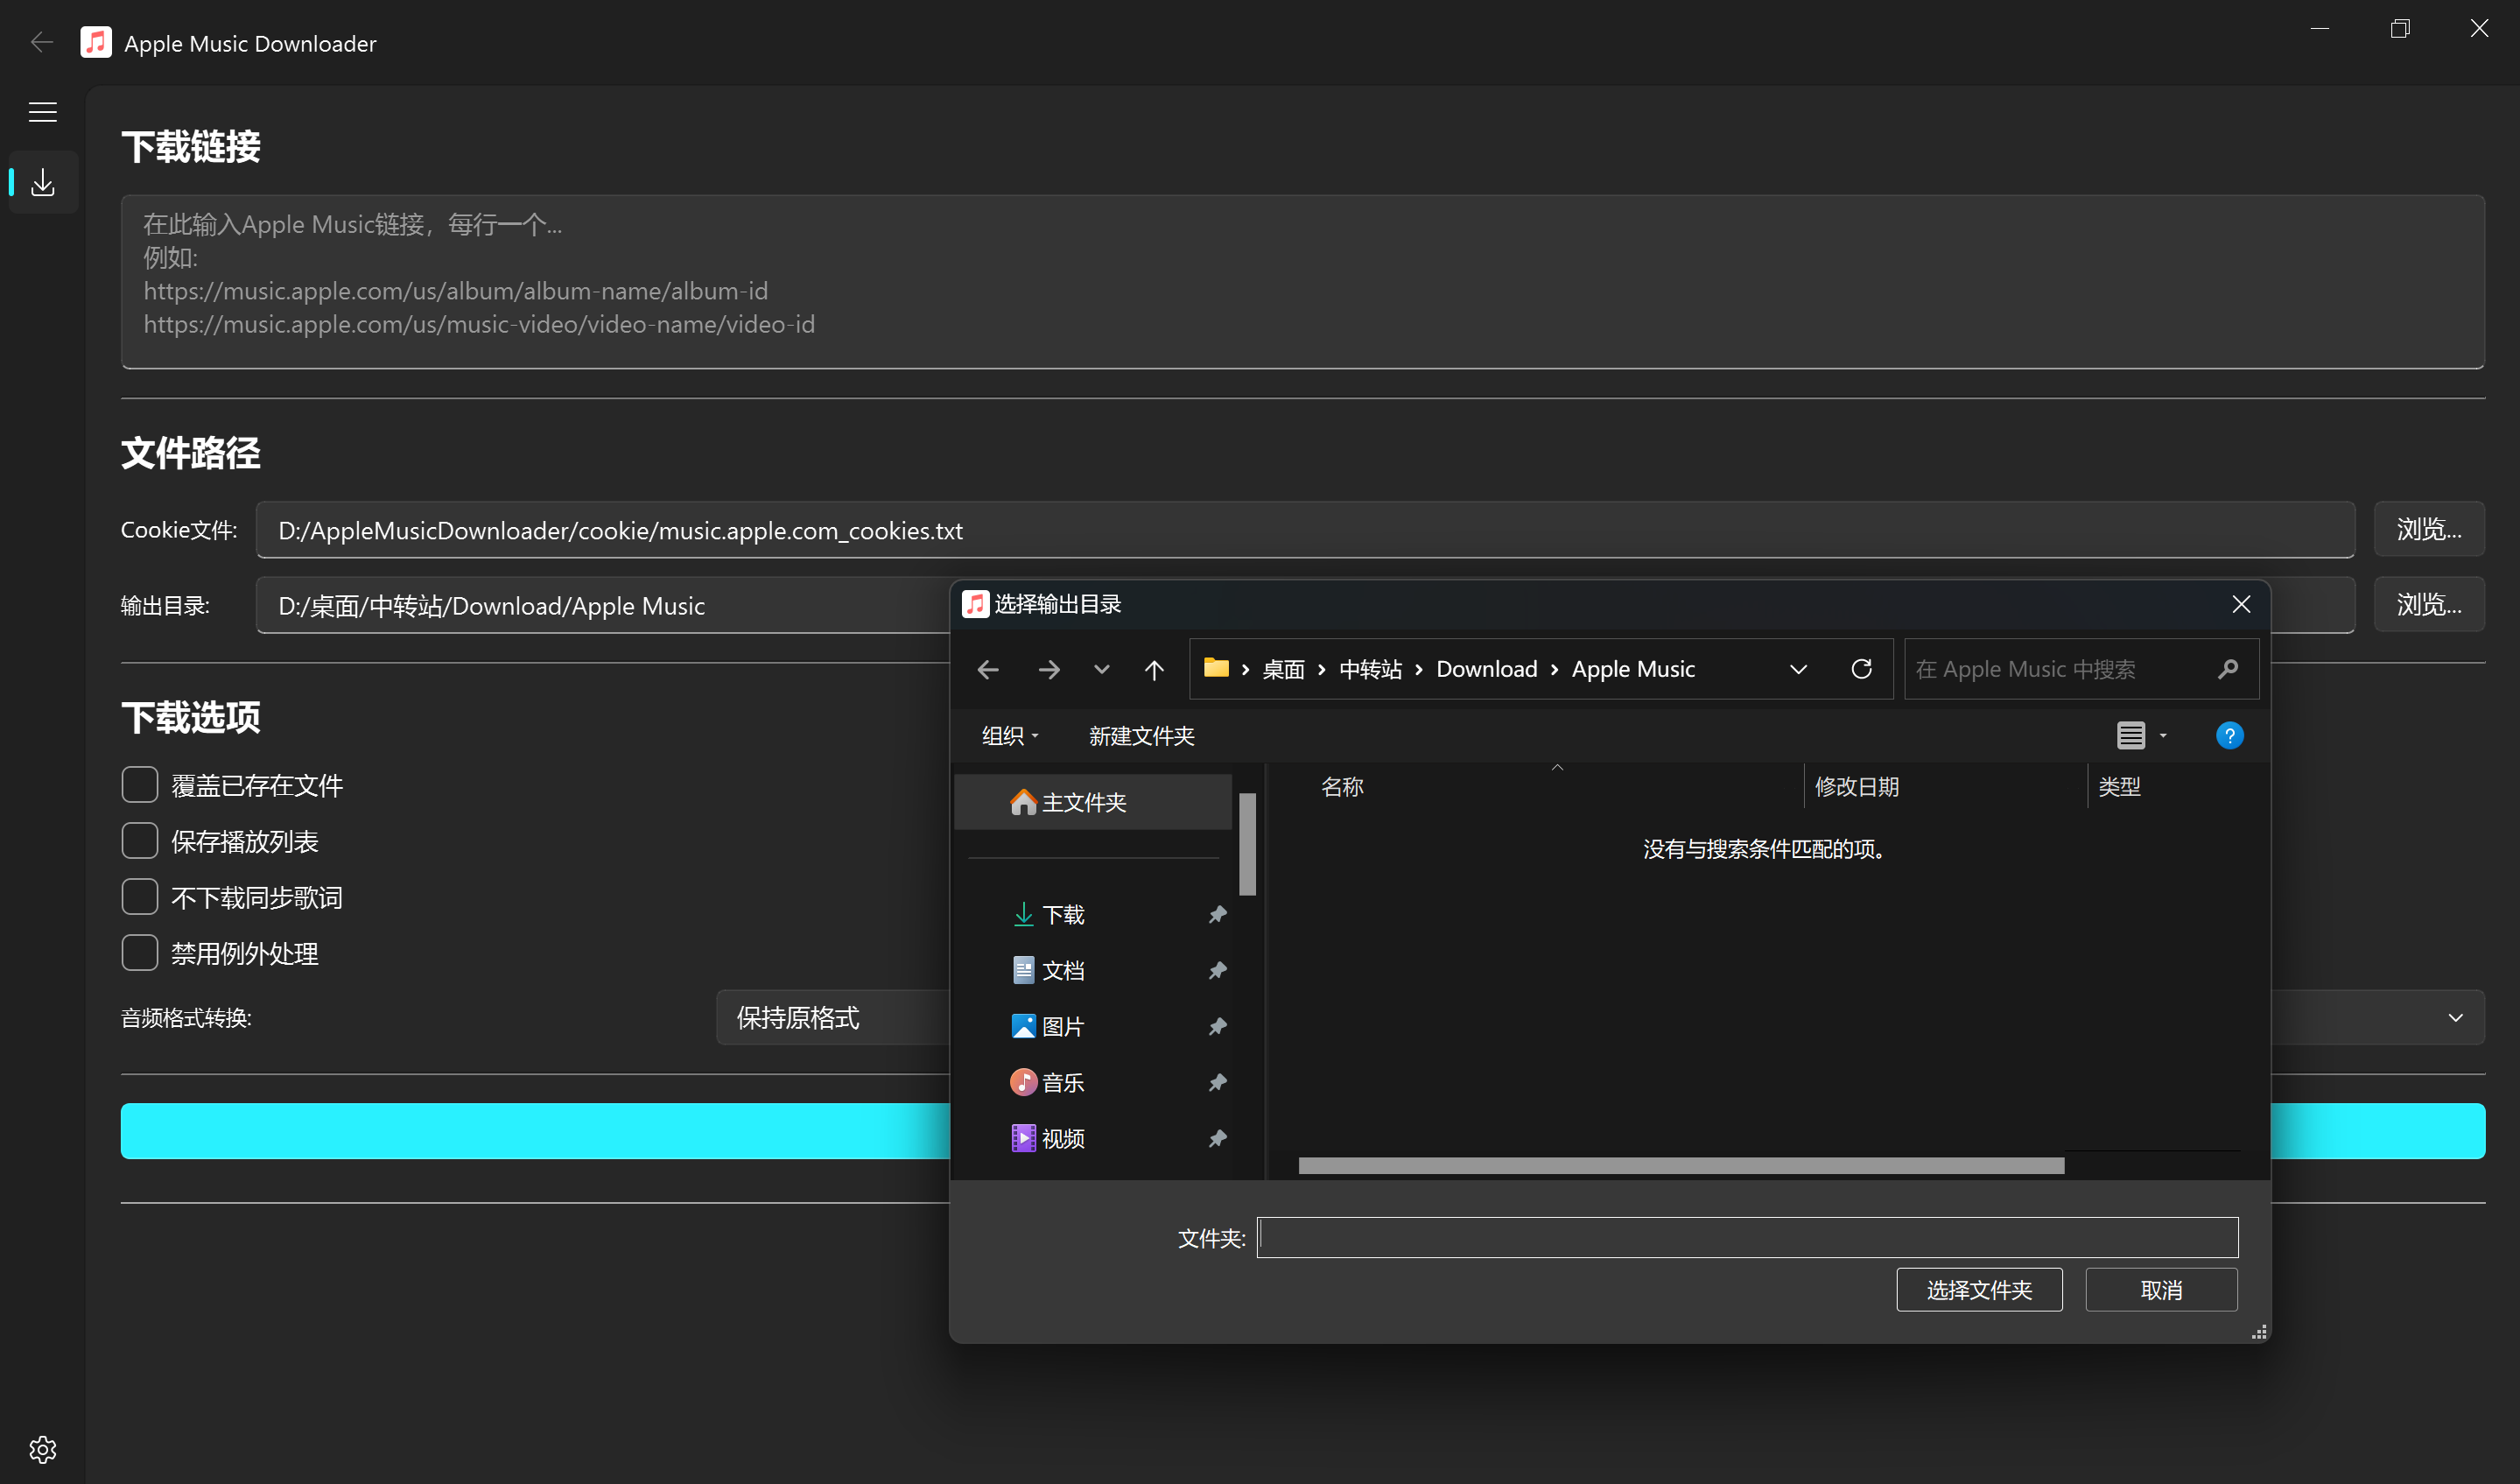Toggle the 保存播放列表 checkbox
2520x1484 pixels.
pos(140,841)
